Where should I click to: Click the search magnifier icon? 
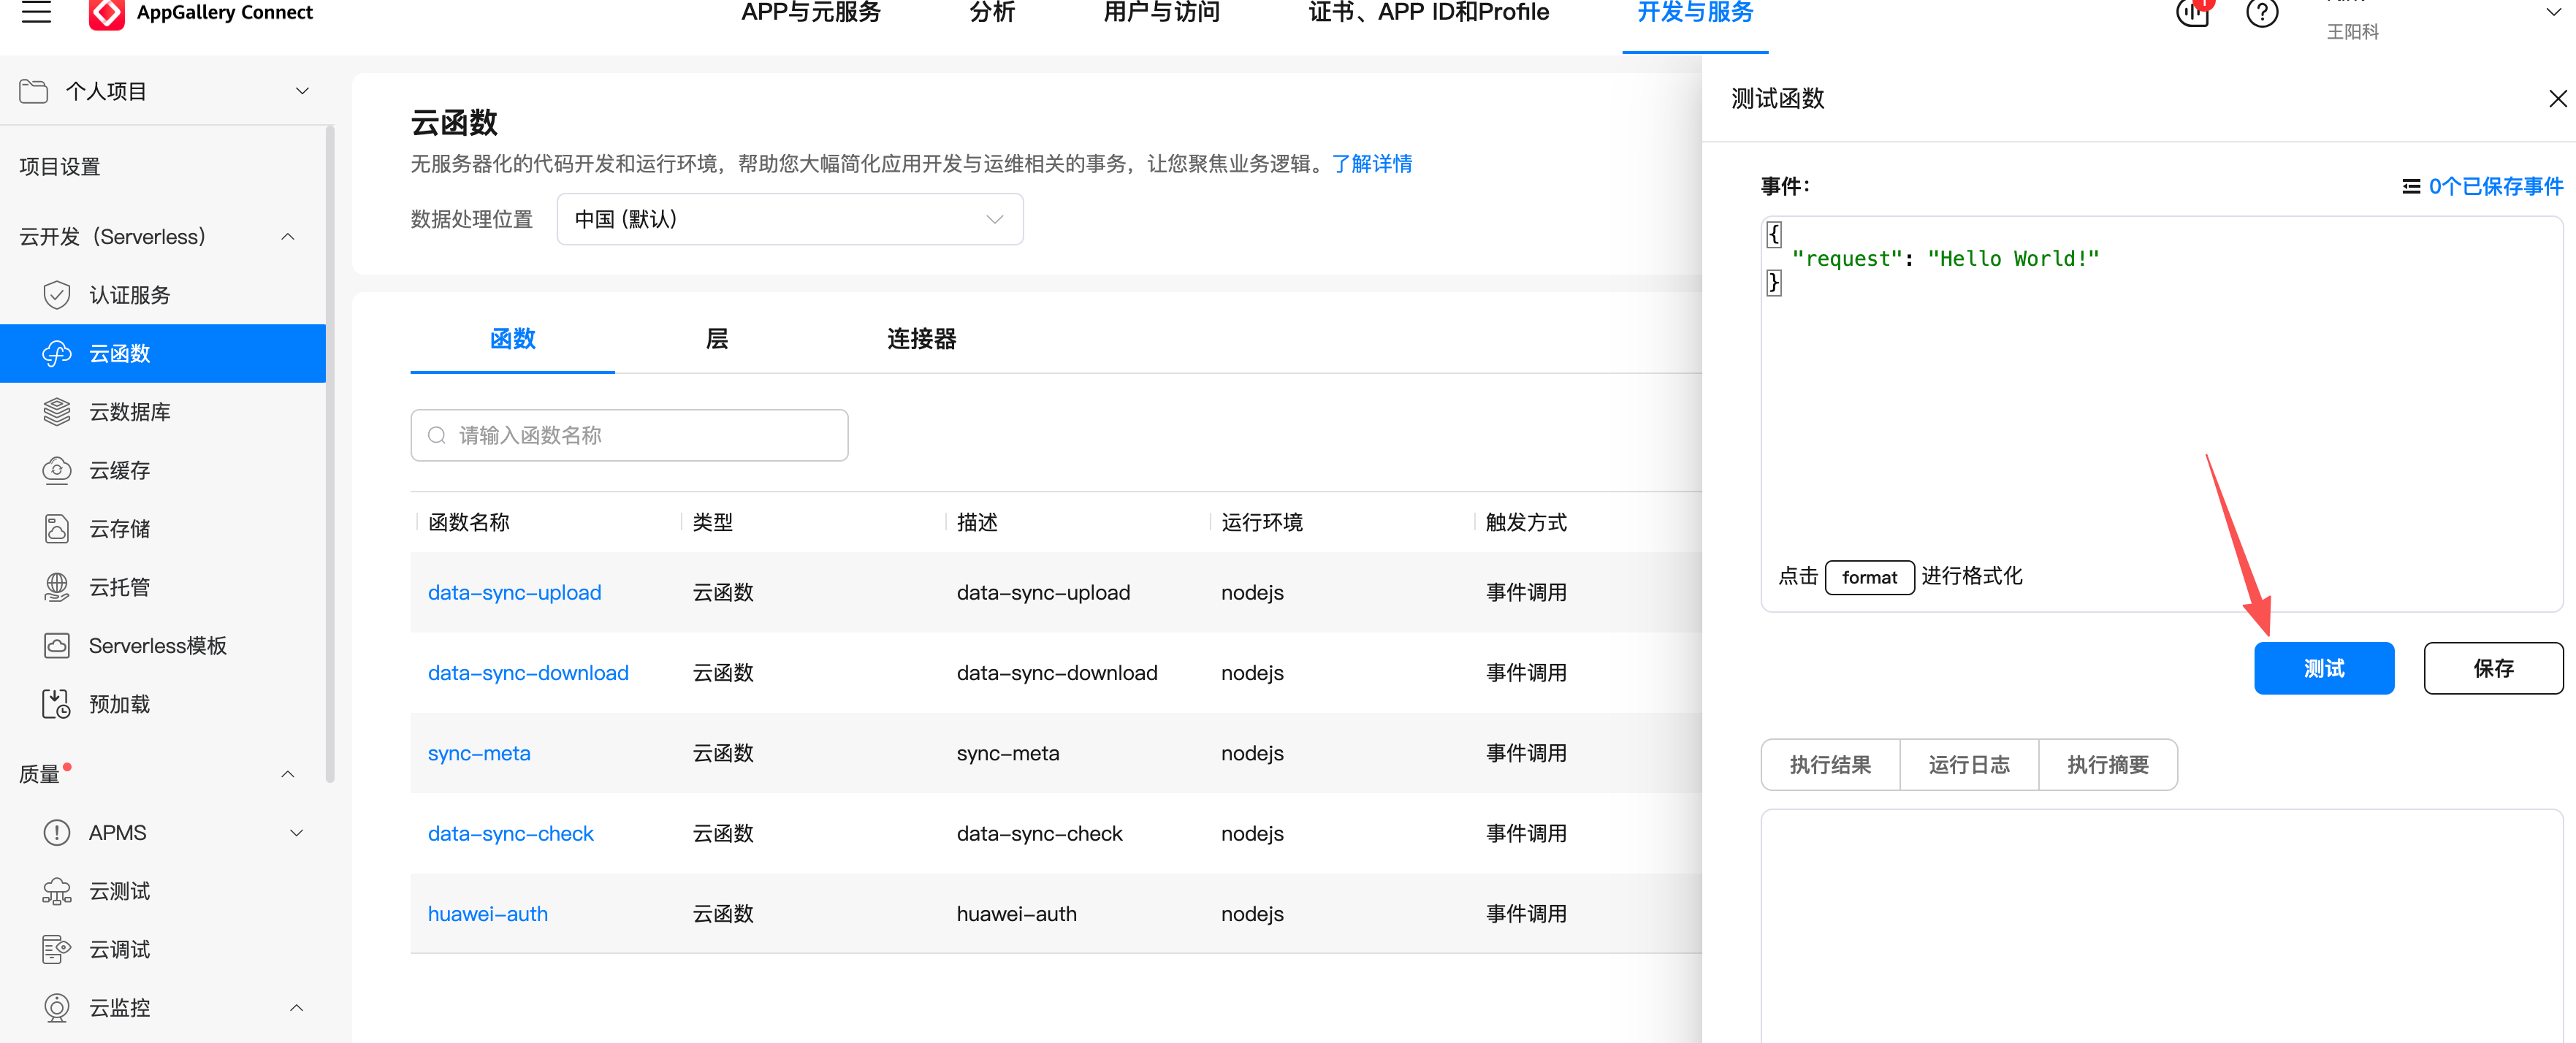437,435
